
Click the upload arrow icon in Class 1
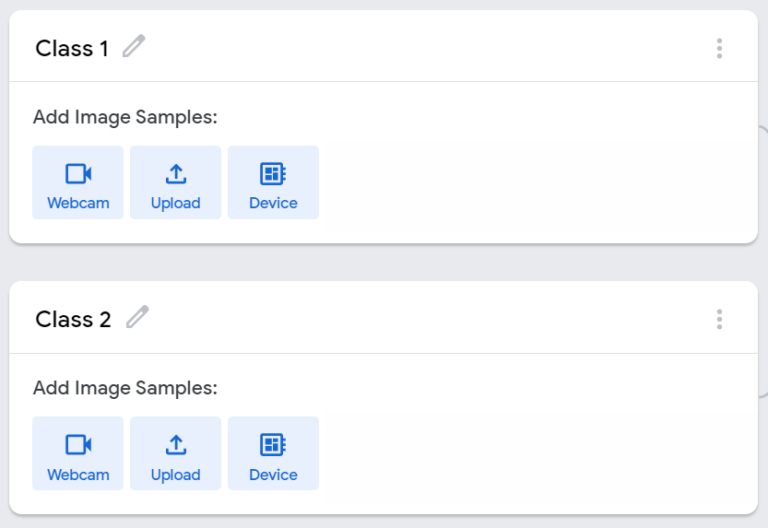click(x=176, y=174)
